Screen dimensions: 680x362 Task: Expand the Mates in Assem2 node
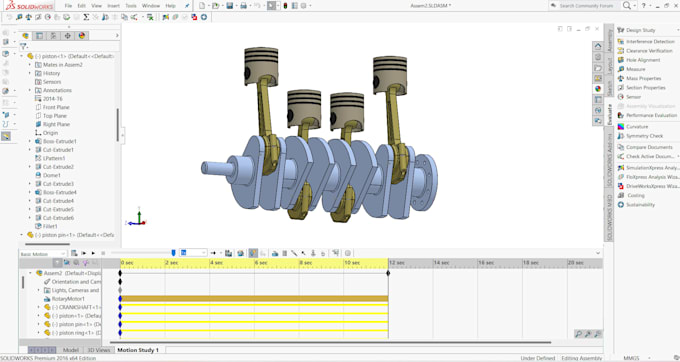point(30,65)
